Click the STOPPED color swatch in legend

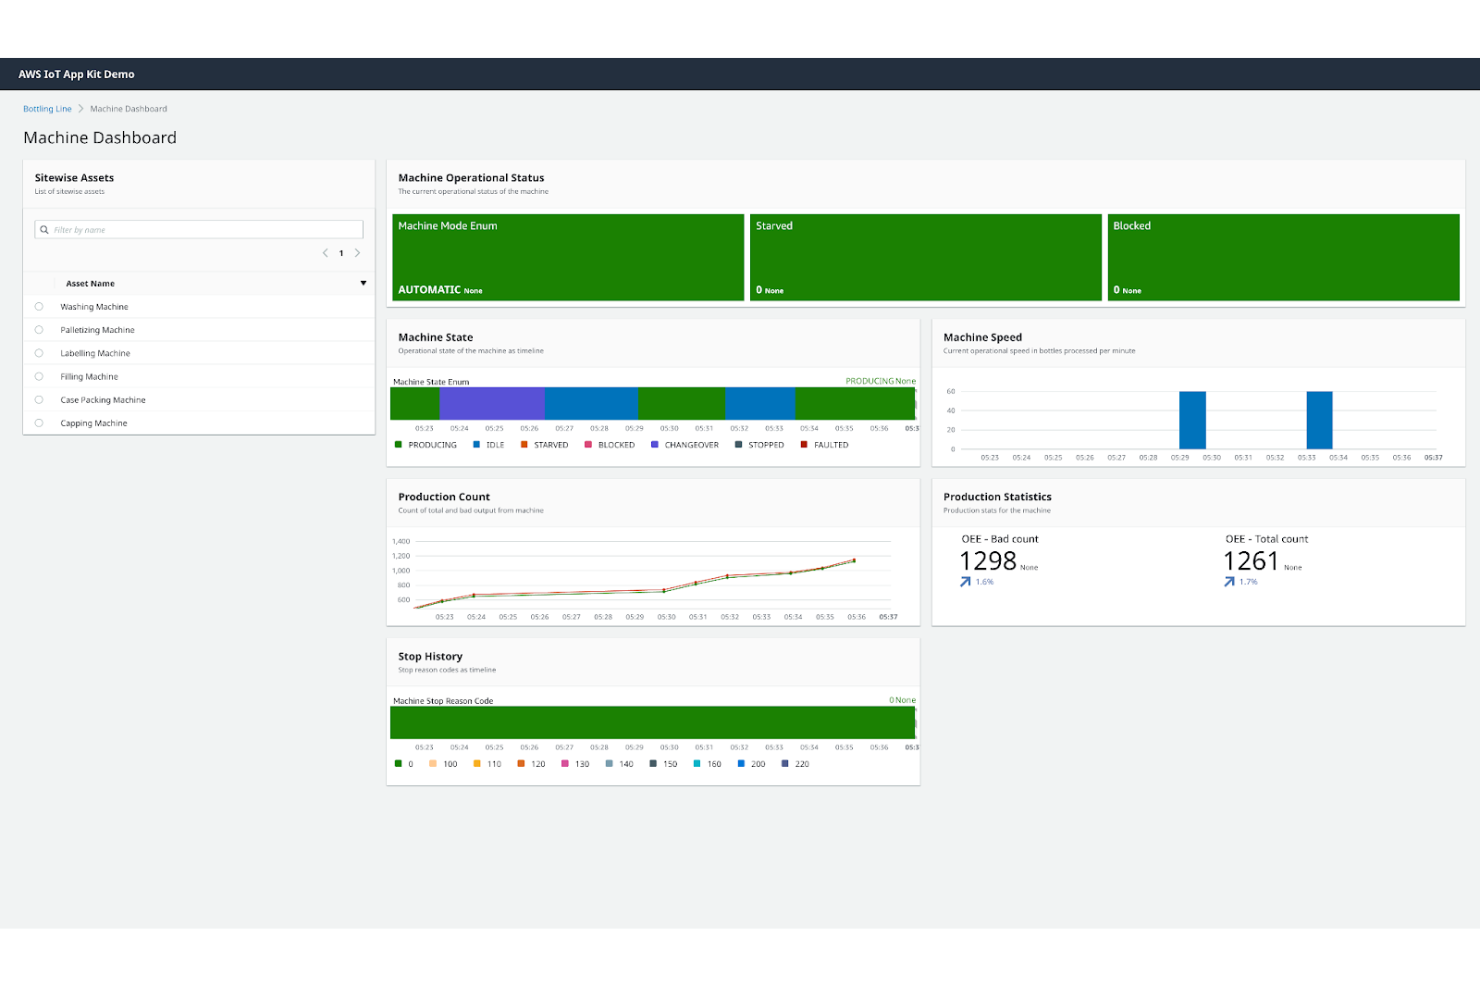click(737, 444)
